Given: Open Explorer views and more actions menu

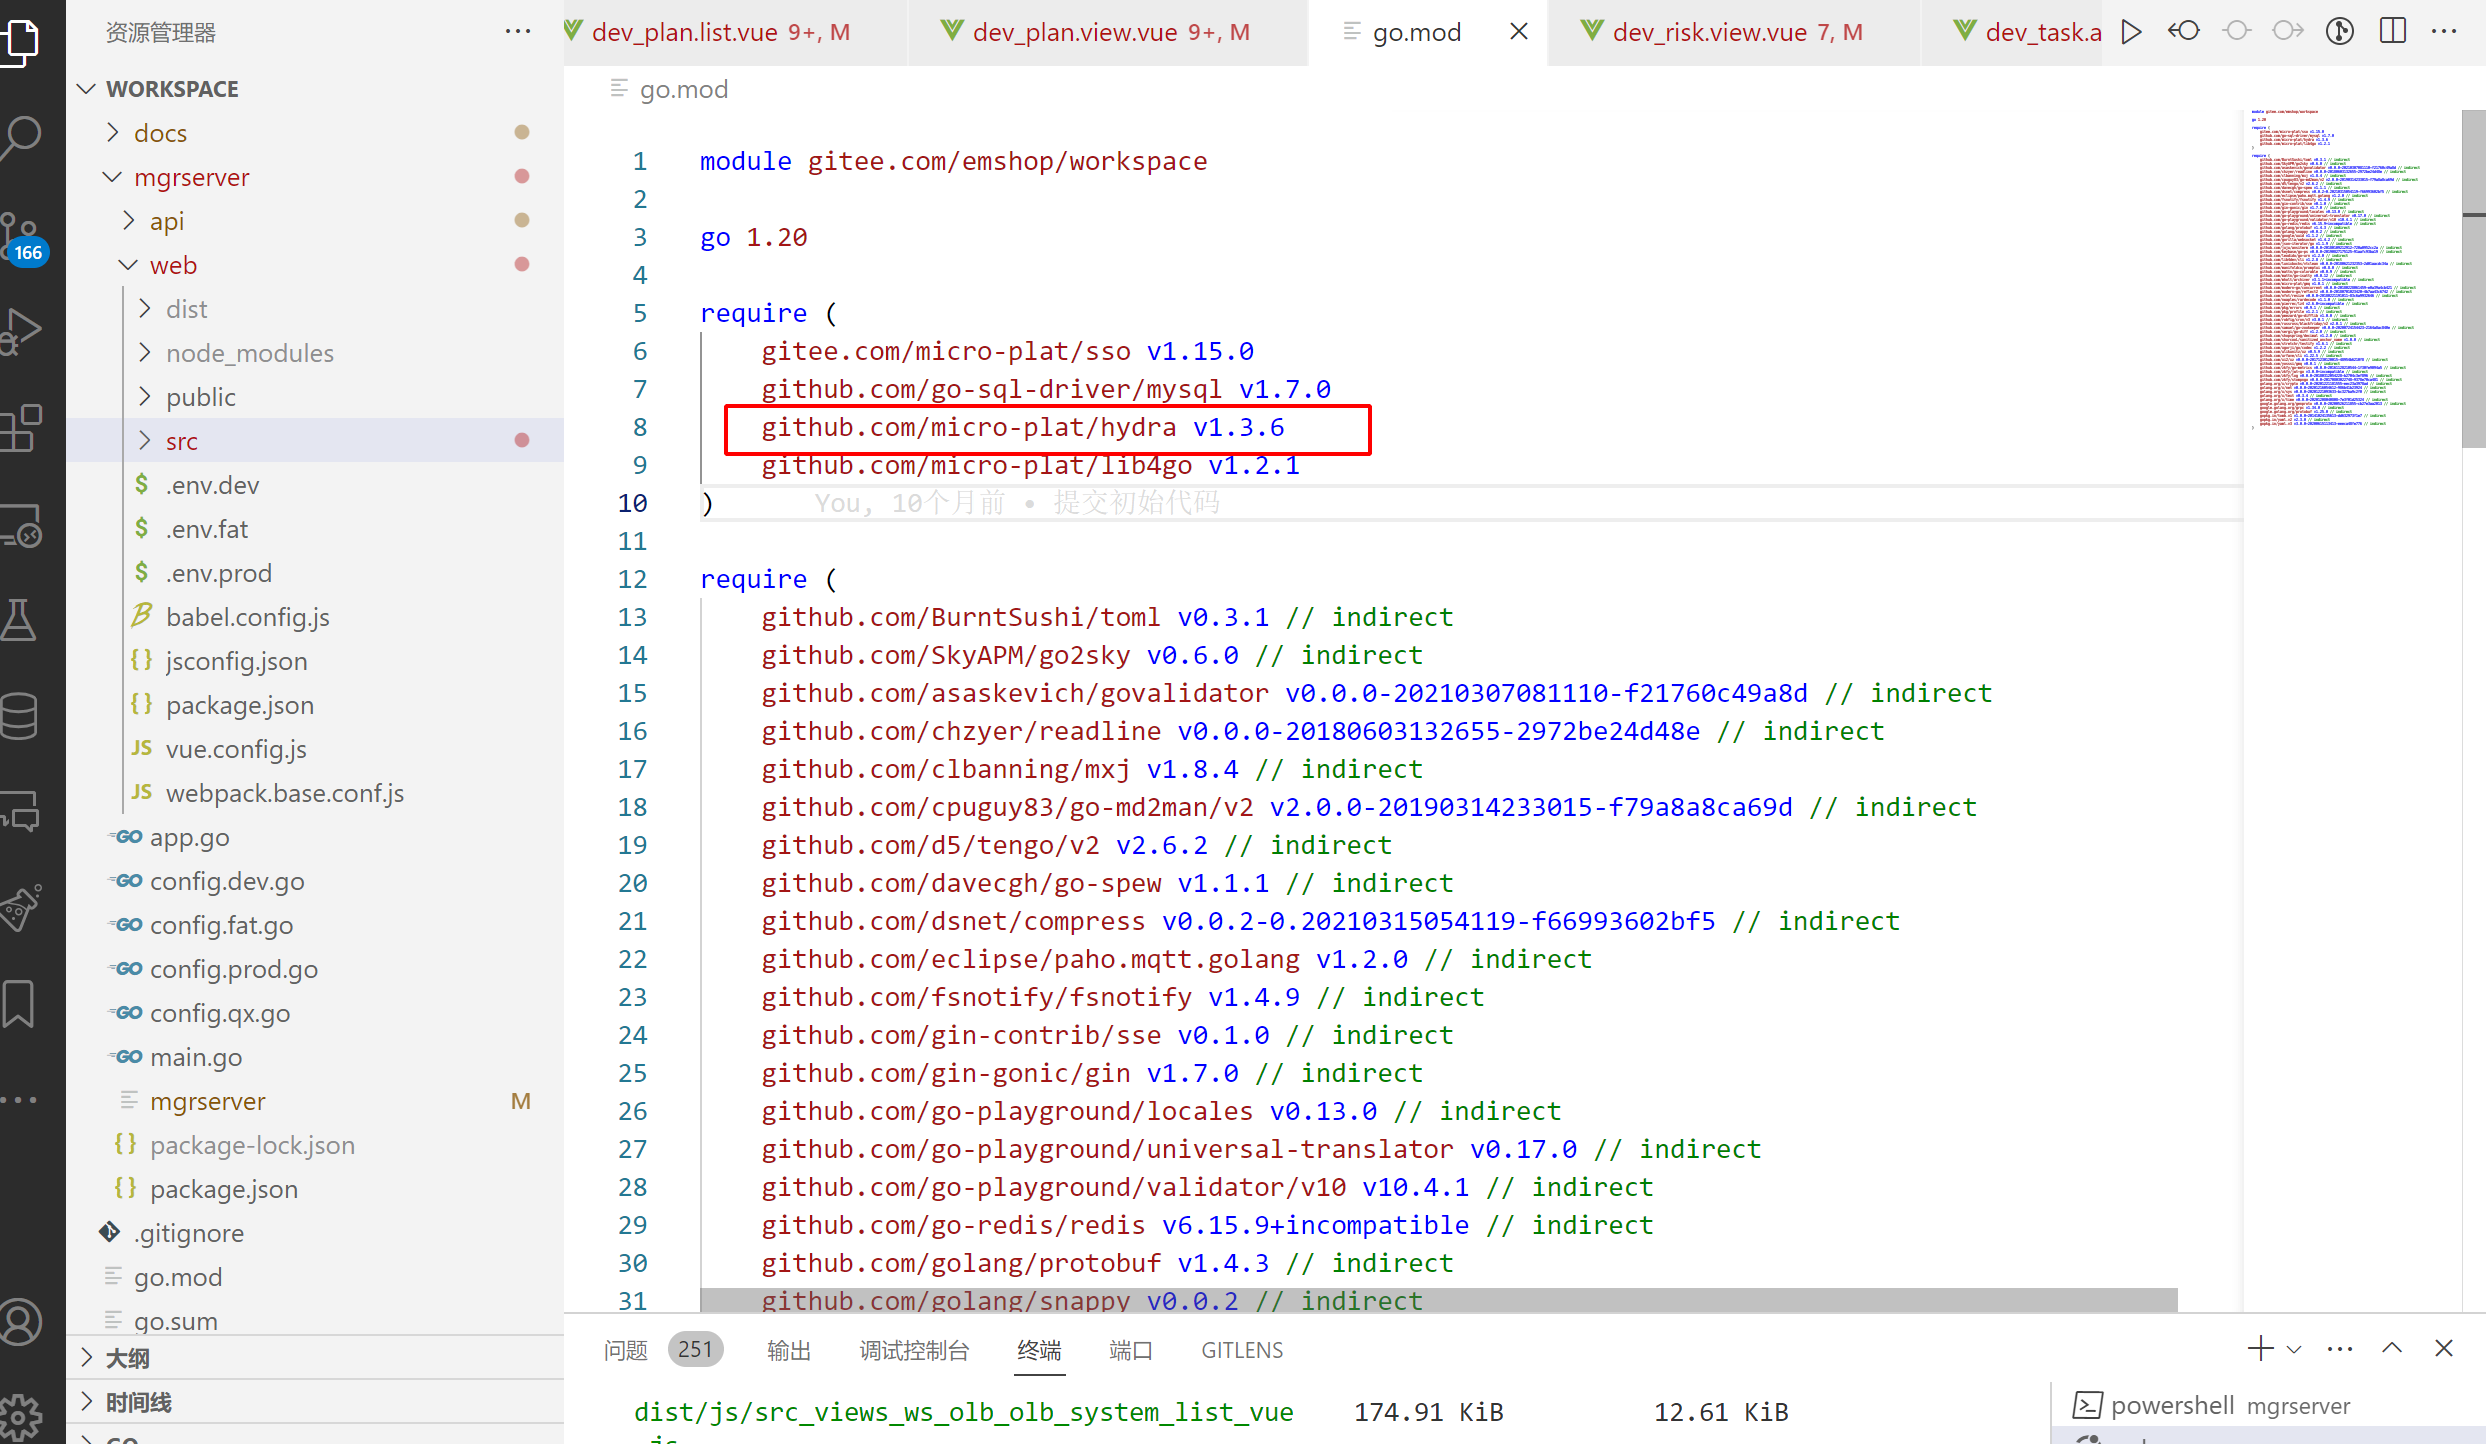Looking at the screenshot, I should click(x=518, y=32).
